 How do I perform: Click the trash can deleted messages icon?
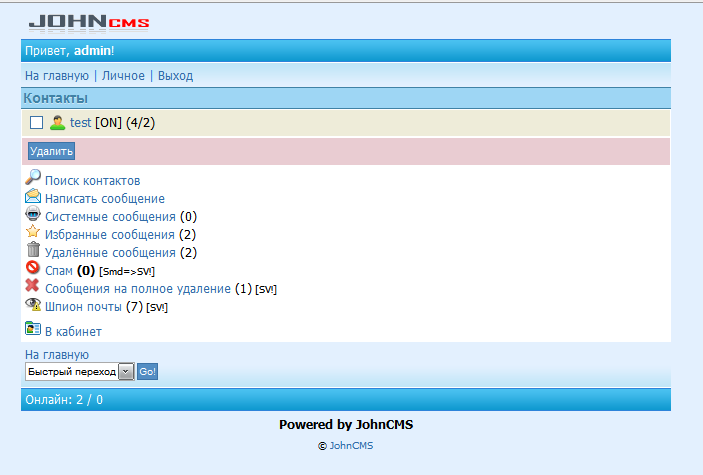click(x=33, y=249)
